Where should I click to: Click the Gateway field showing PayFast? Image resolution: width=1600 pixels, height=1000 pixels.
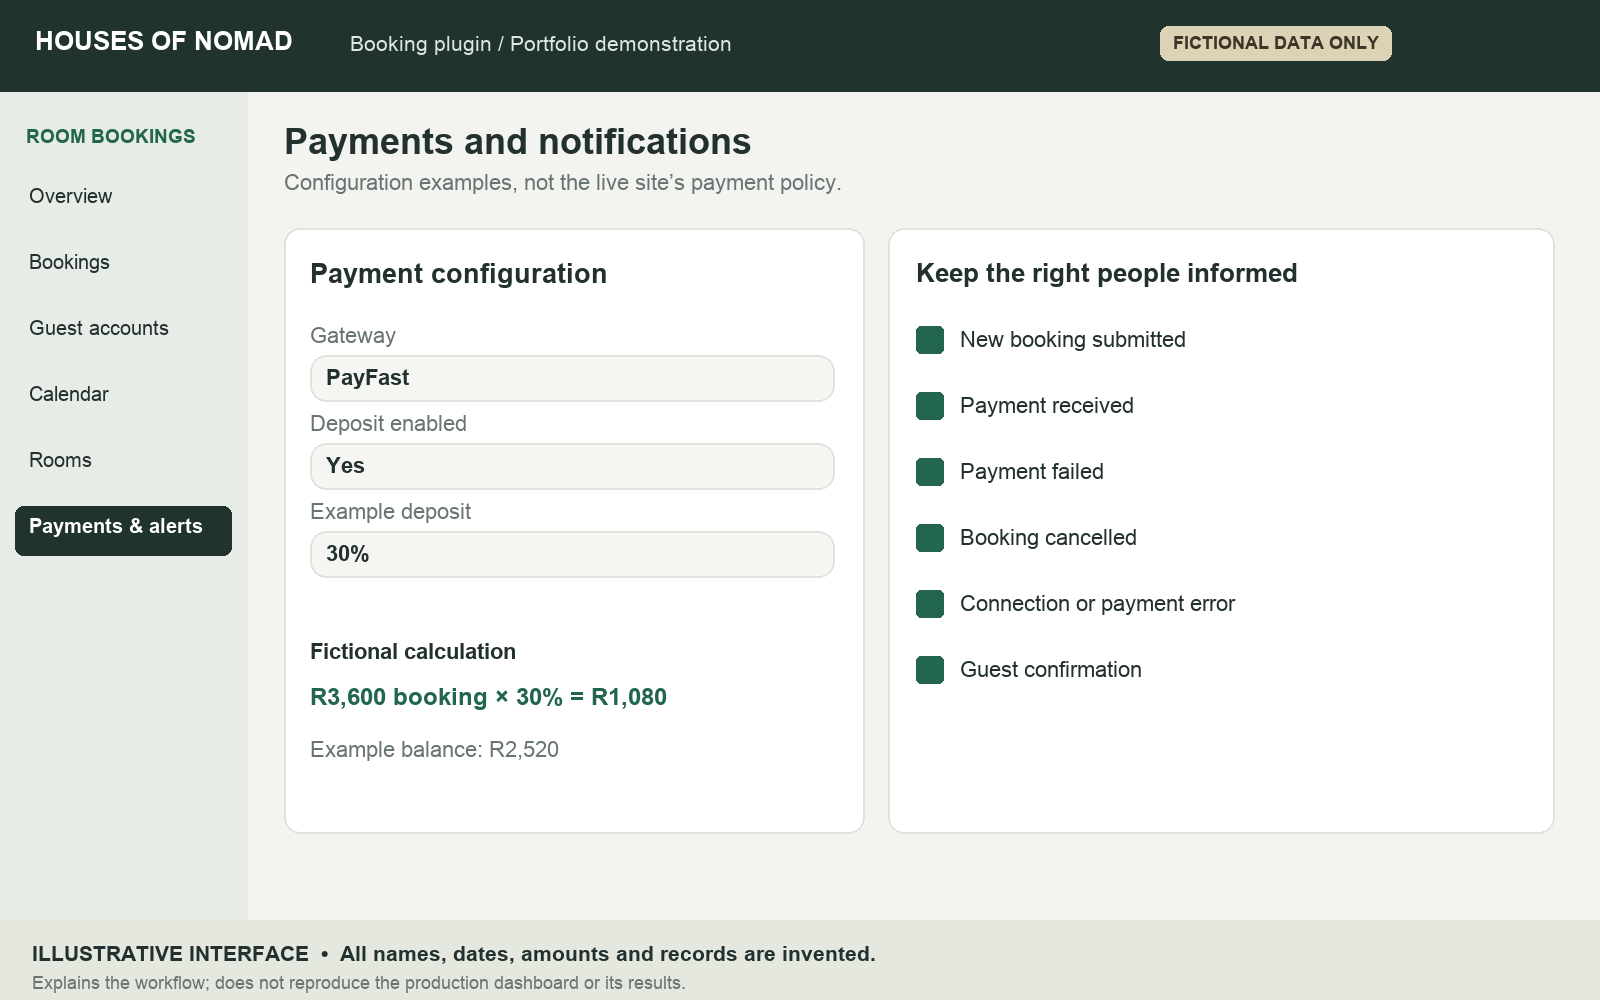[x=572, y=378]
